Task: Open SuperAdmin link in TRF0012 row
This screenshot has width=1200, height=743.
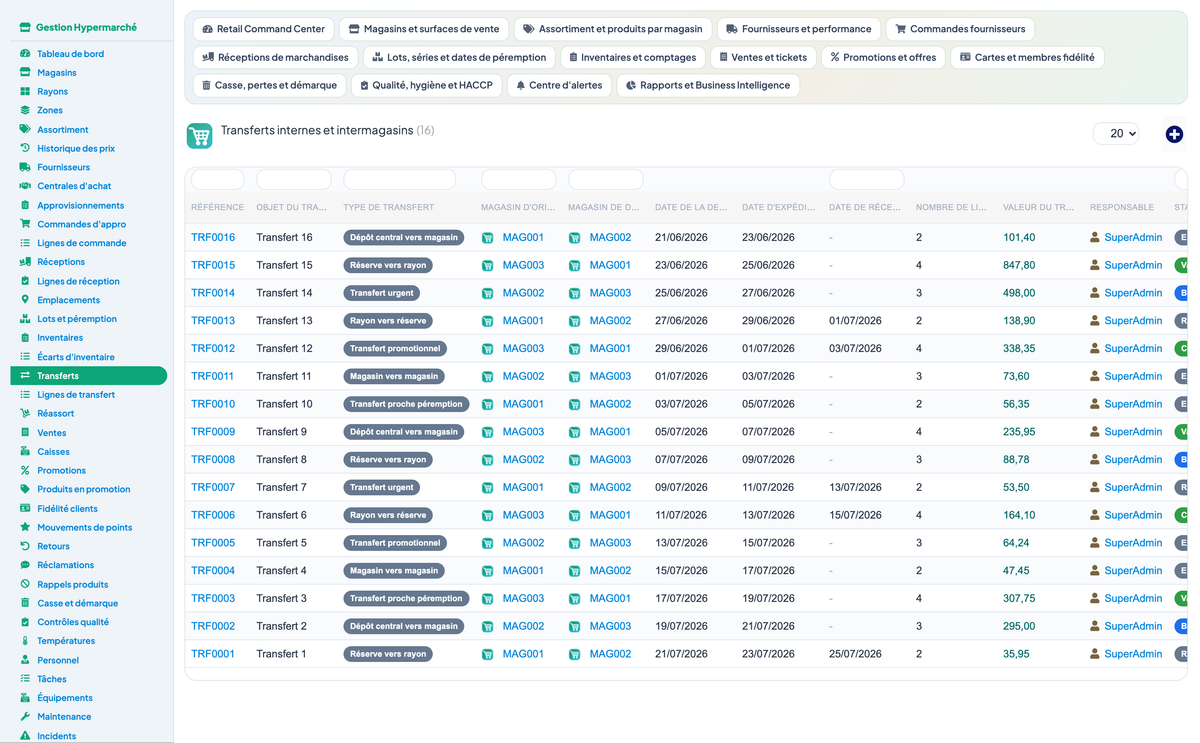Action: pyautogui.click(x=1133, y=349)
